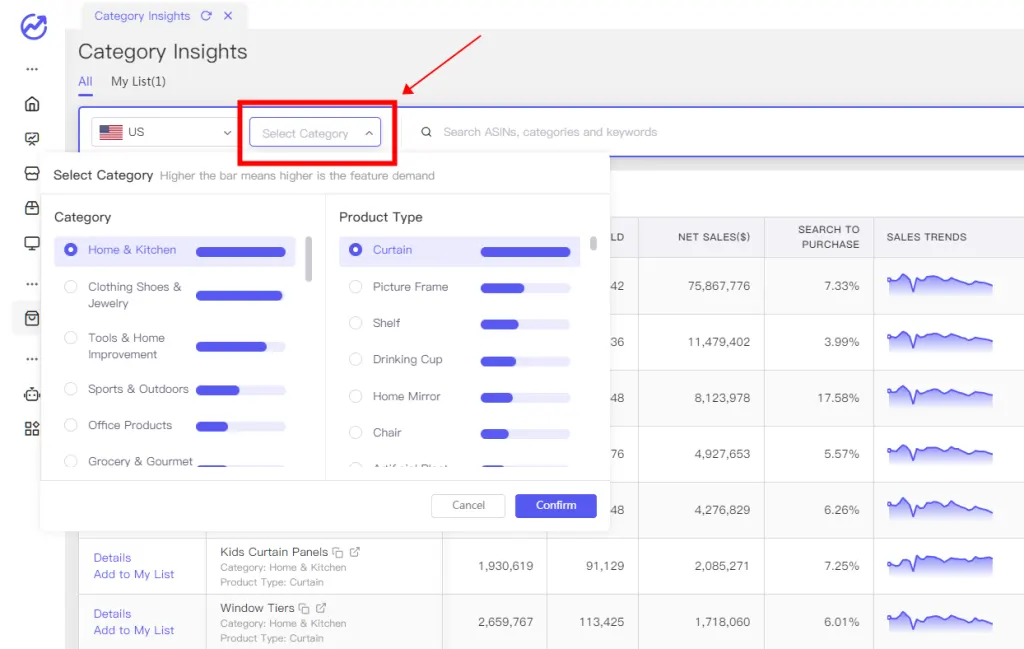Open the home icon in sidebar
Viewport: 1024px width, 649px height.
tap(32, 104)
